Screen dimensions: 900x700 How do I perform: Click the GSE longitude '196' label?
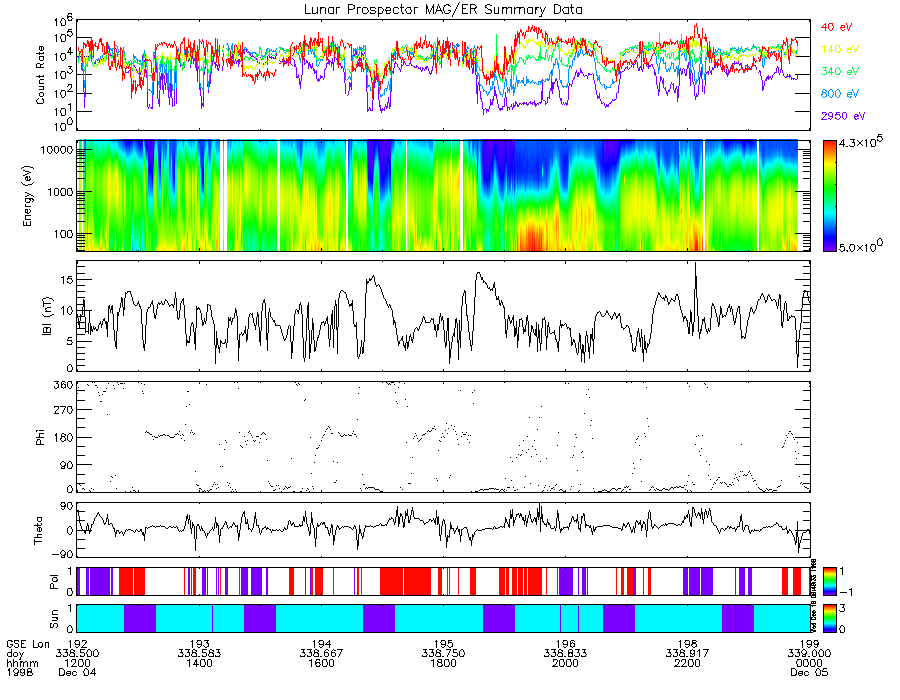click(565, 644)
